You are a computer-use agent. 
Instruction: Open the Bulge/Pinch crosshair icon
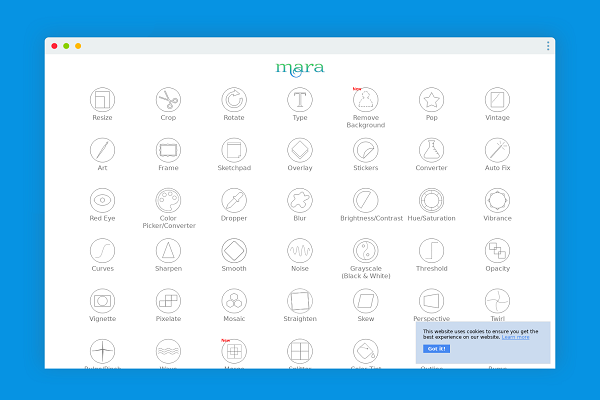(102, 351)
